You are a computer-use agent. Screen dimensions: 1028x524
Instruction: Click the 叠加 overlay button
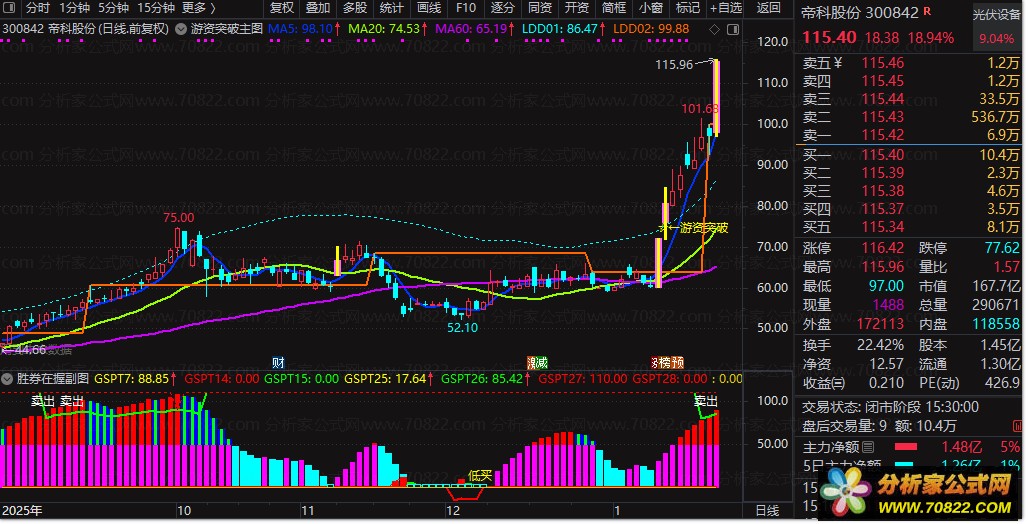click(x=318, y=8)
